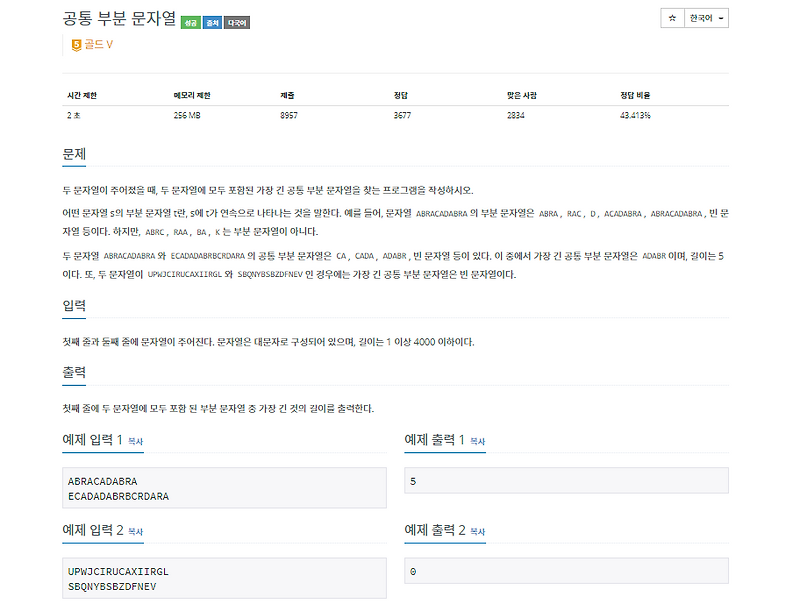Click the 문제 section heading
This screenshot has width=800, height=604.
(x=70, y=154)
